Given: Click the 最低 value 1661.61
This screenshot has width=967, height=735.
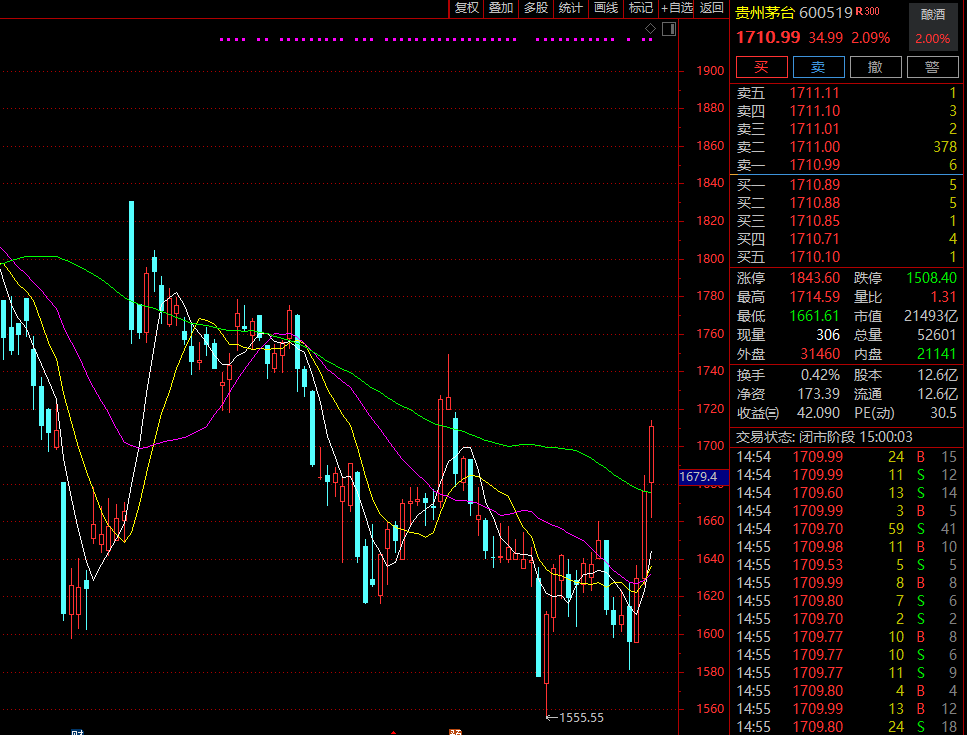Looking at the screenshot, I should (x=815, y=316).
